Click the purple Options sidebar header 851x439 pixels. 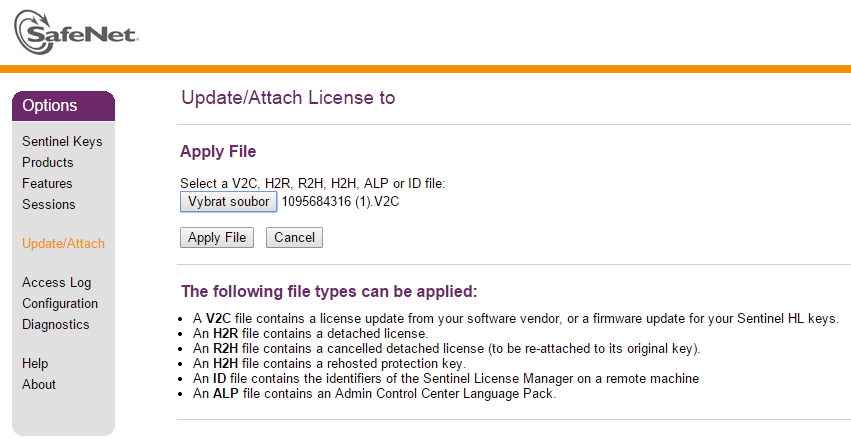(63, 106)
